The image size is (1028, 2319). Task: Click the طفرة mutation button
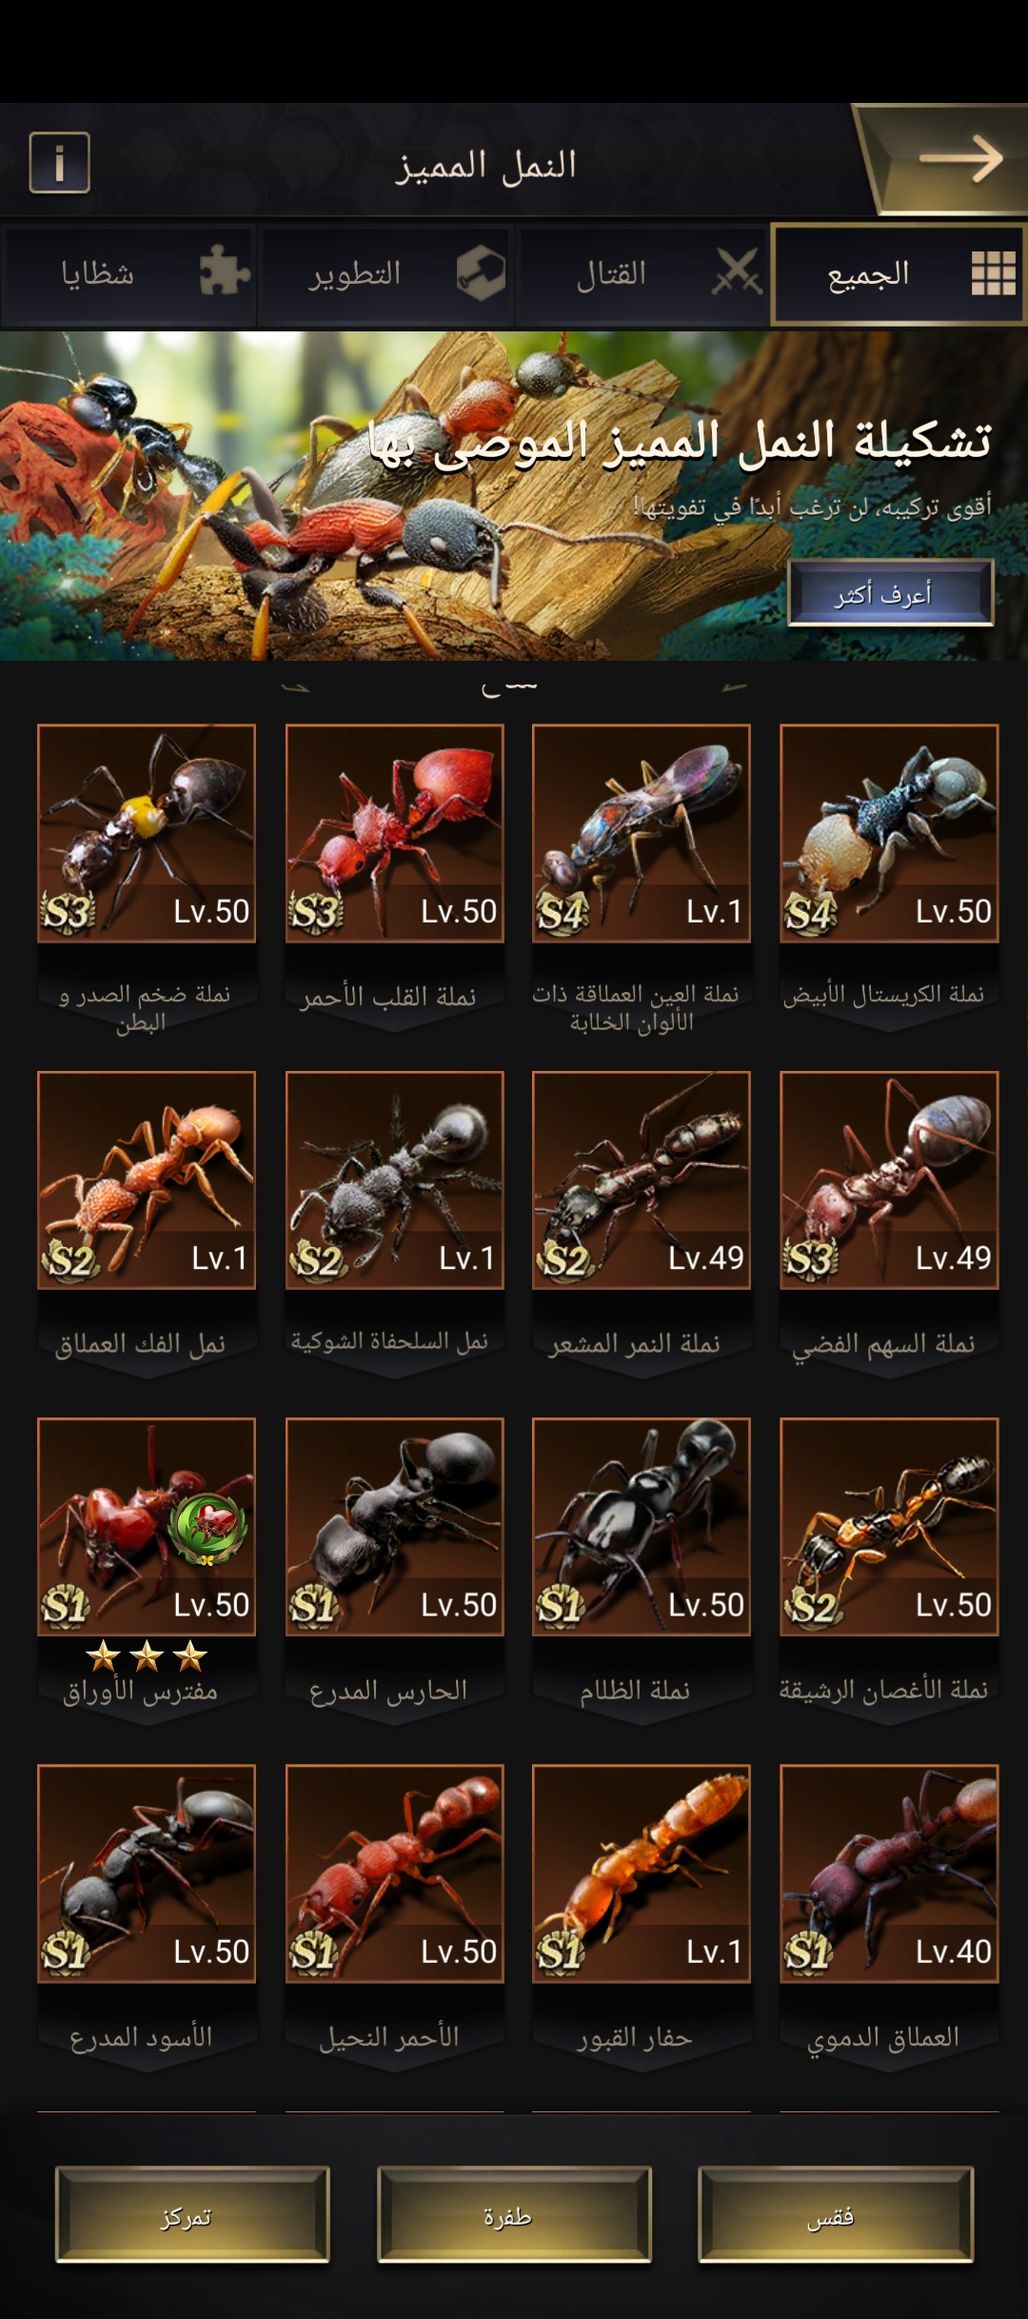(x=514, y=2214)
